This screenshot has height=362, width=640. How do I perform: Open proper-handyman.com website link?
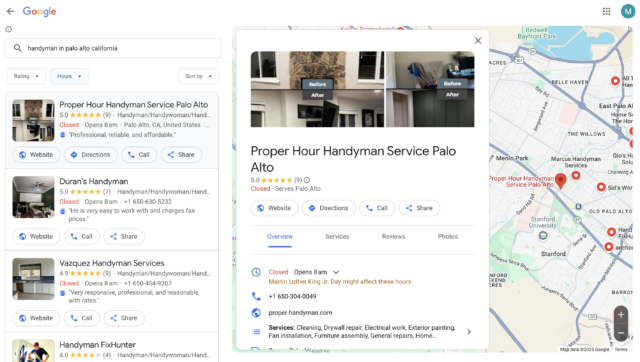click(x=300, y=313)
